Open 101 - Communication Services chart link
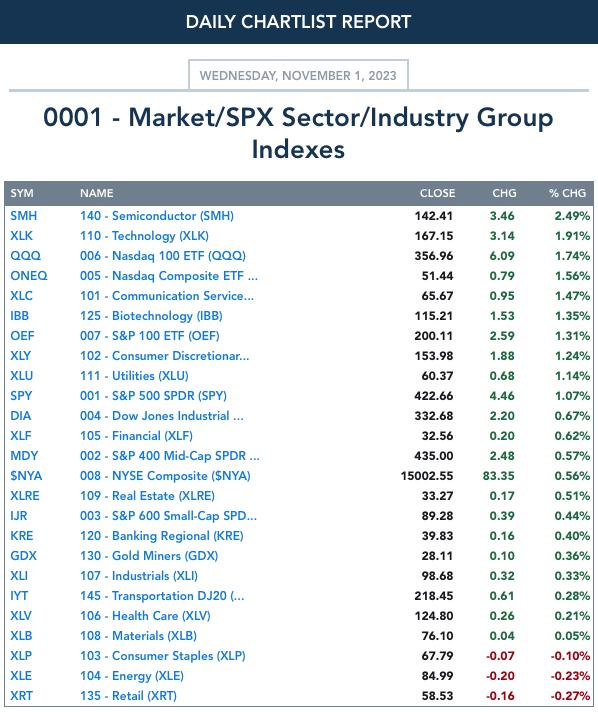The height and width of the screenshot is (712, 598). [x=167, y=296]
